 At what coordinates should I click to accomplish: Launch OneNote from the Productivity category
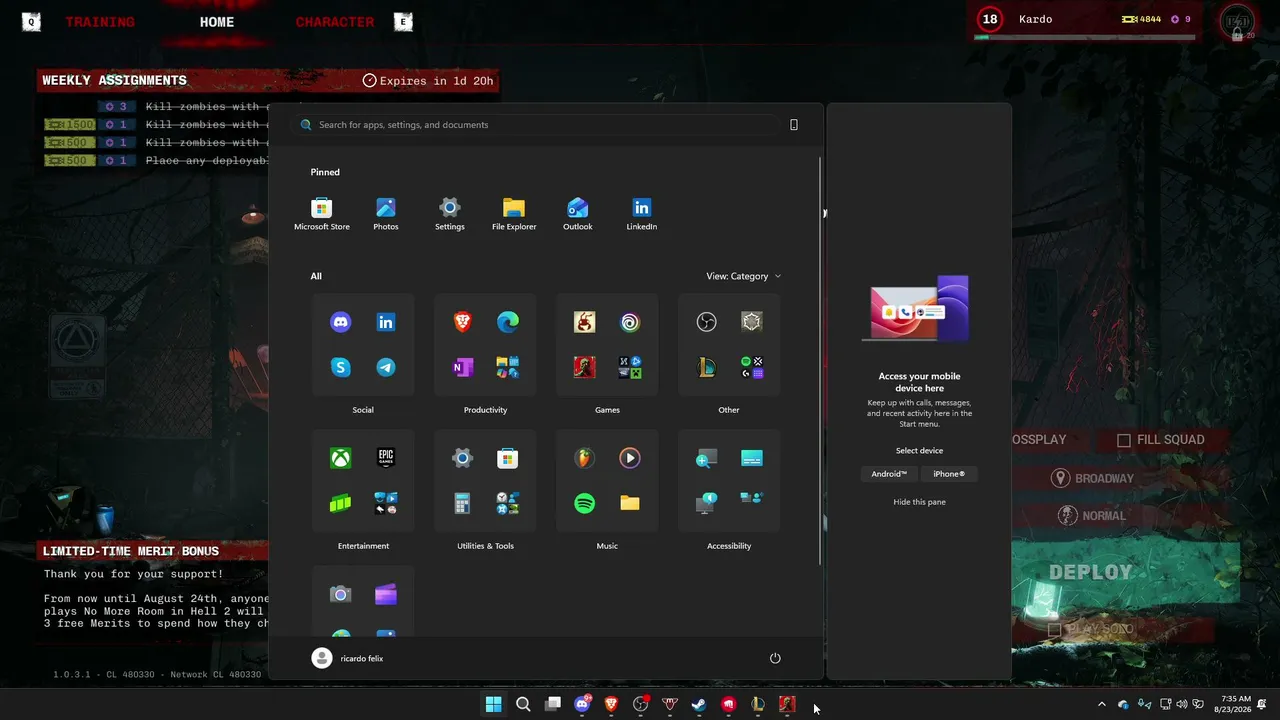point(463,367)
